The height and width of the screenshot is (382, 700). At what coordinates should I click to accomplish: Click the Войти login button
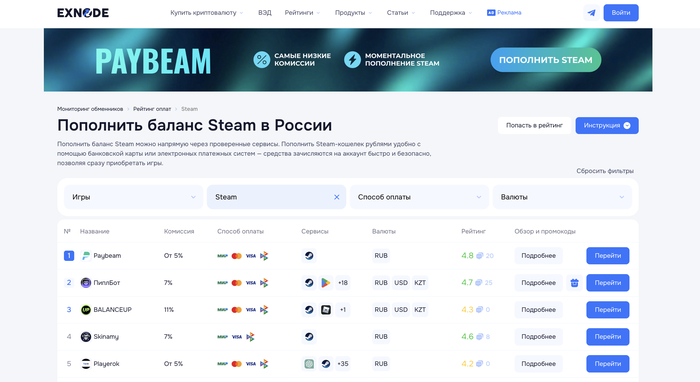point(621,12)
